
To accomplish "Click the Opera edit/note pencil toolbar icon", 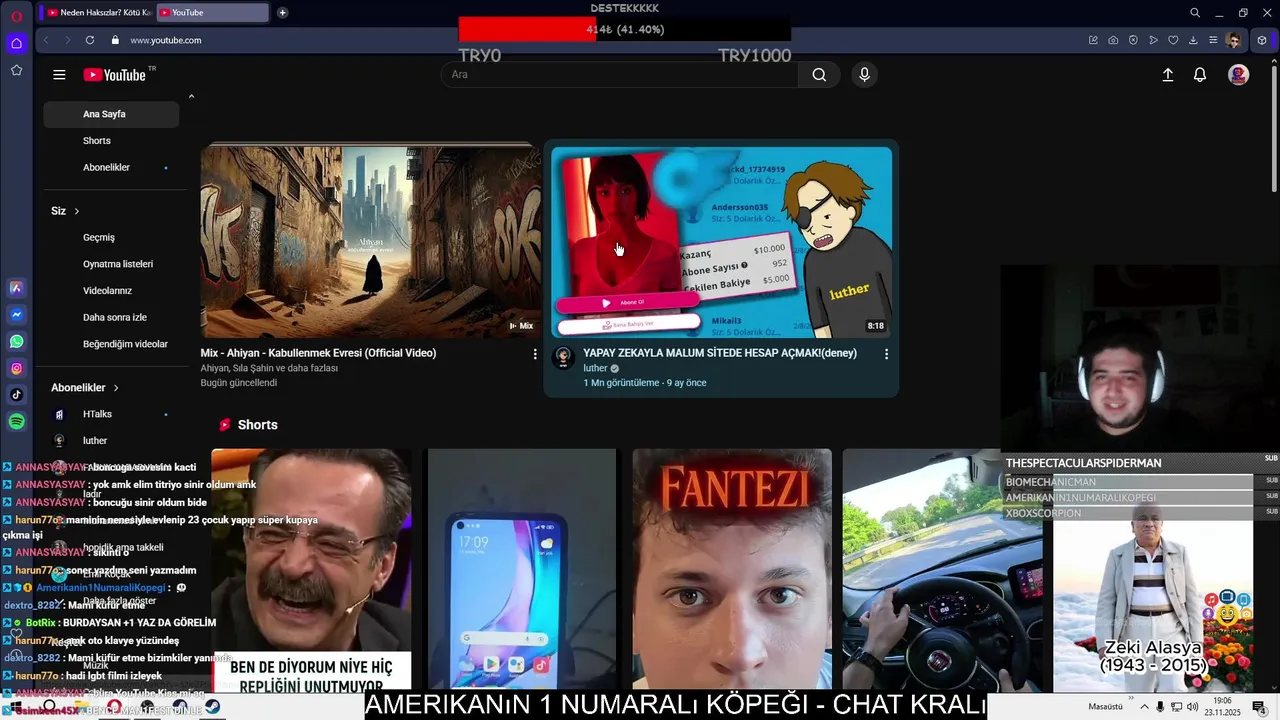I will 1093,40.
